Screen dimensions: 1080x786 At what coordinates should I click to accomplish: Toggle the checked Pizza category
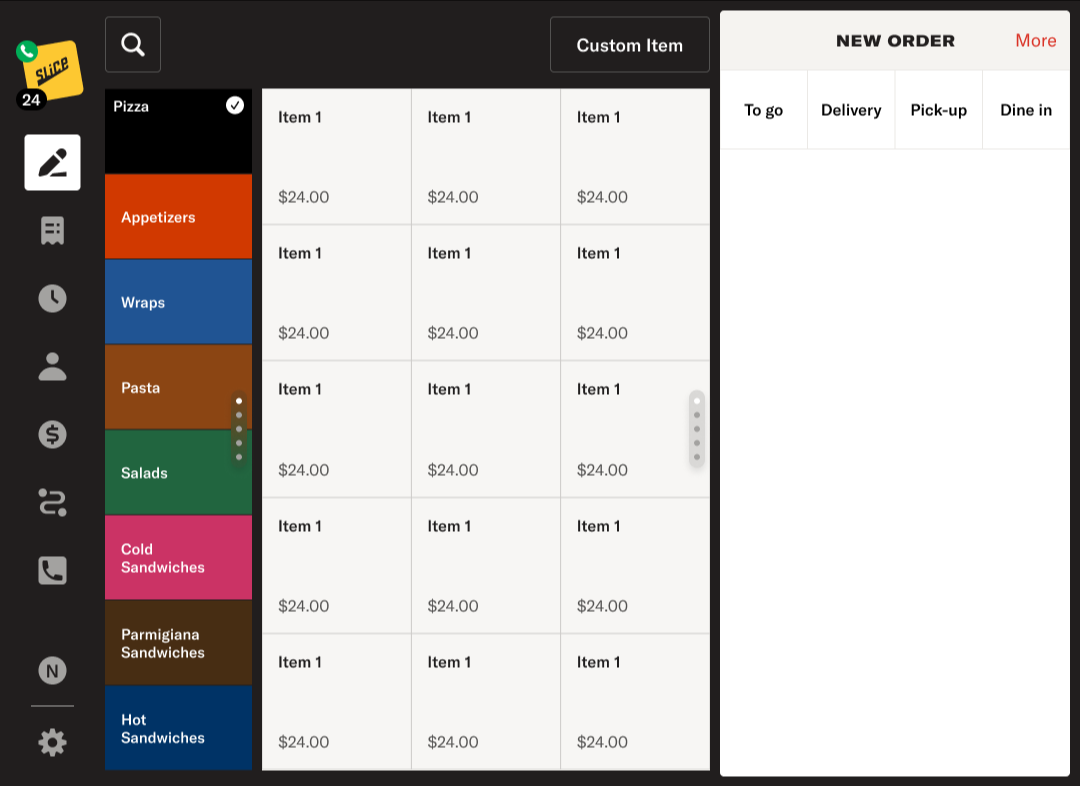point(179,131)
